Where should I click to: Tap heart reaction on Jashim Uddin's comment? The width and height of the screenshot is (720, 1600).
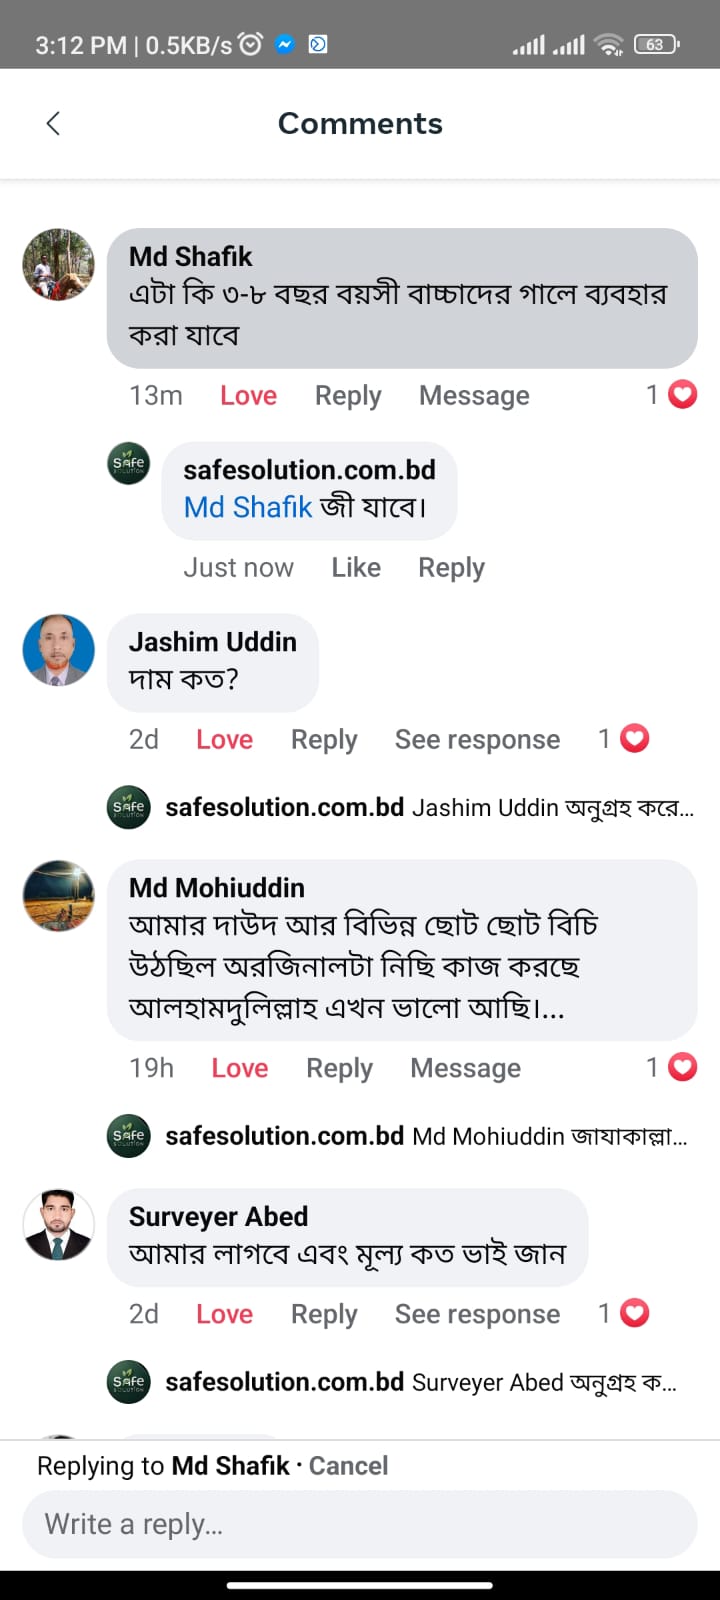(634, 739)
